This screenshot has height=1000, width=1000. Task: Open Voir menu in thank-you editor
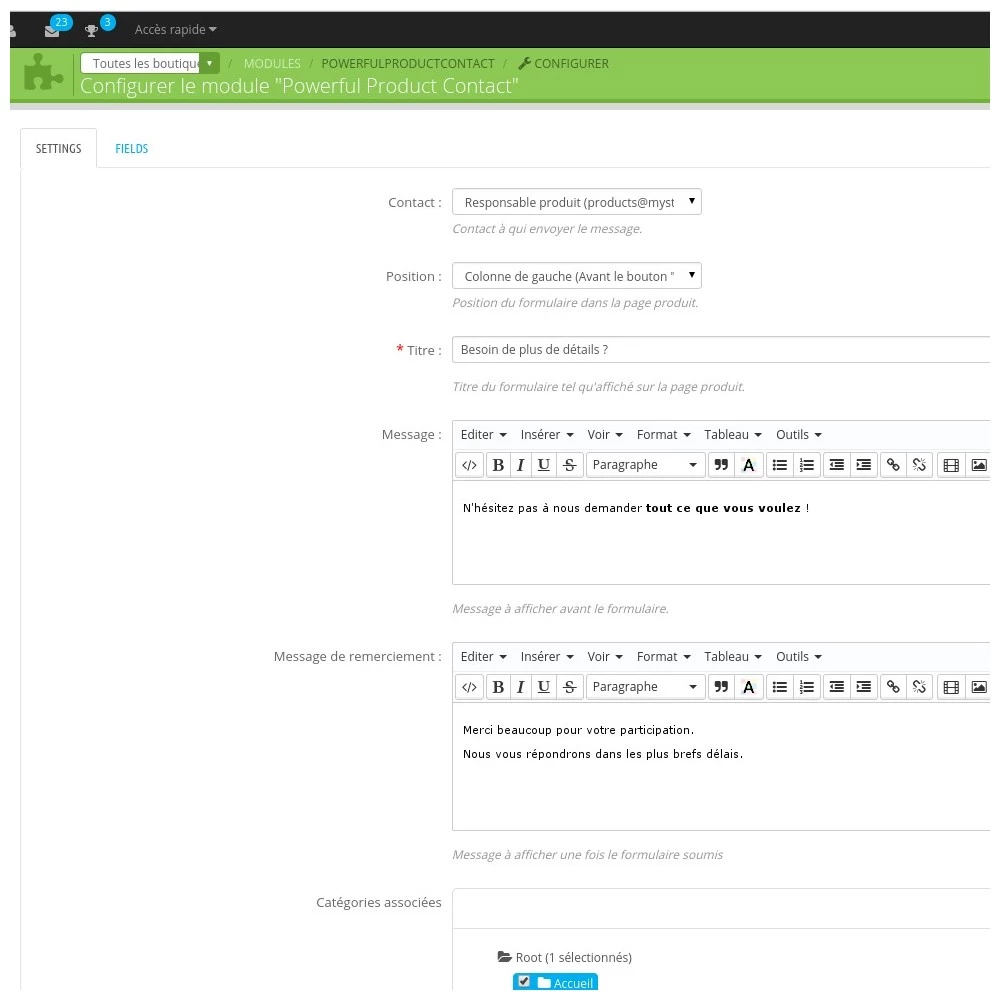tap(605, 656)
